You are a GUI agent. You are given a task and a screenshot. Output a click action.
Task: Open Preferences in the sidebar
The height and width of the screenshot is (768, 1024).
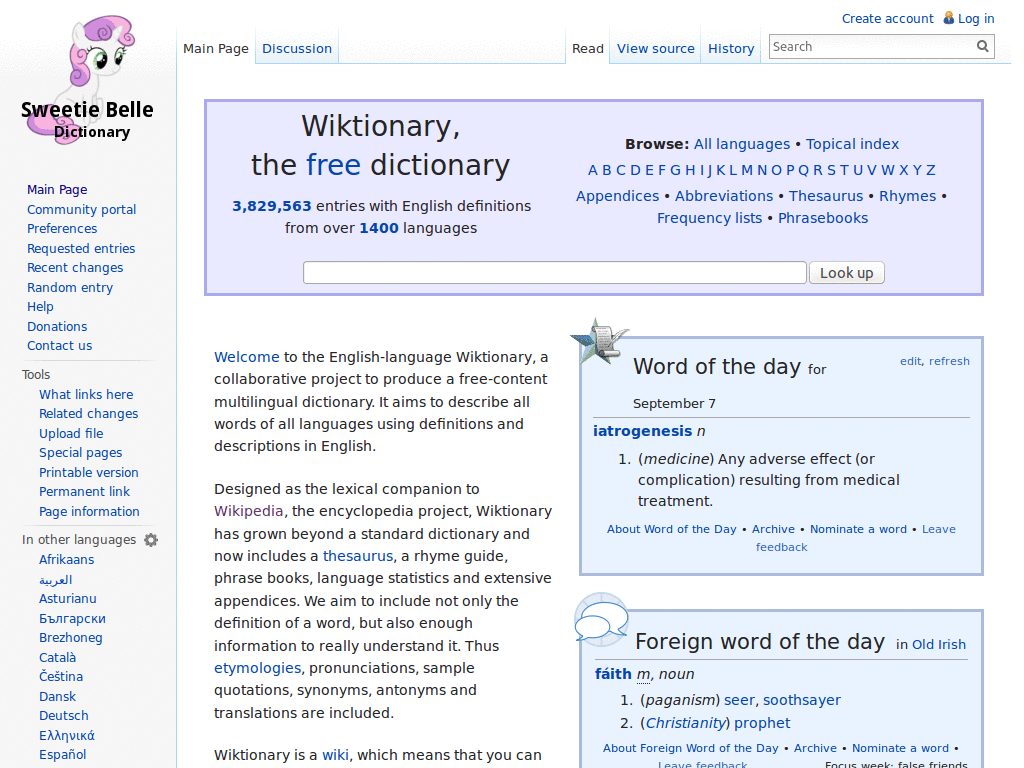click(x=62, y=229)
